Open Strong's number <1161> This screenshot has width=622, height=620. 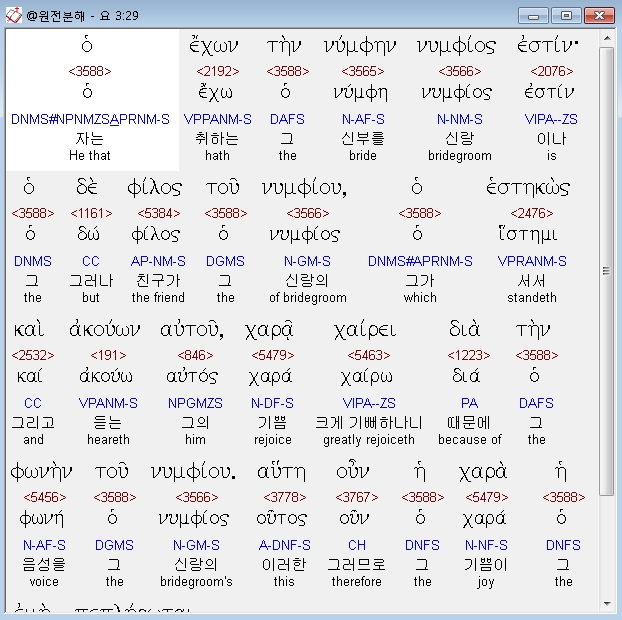pyautogui.click(x=91, y=213)
